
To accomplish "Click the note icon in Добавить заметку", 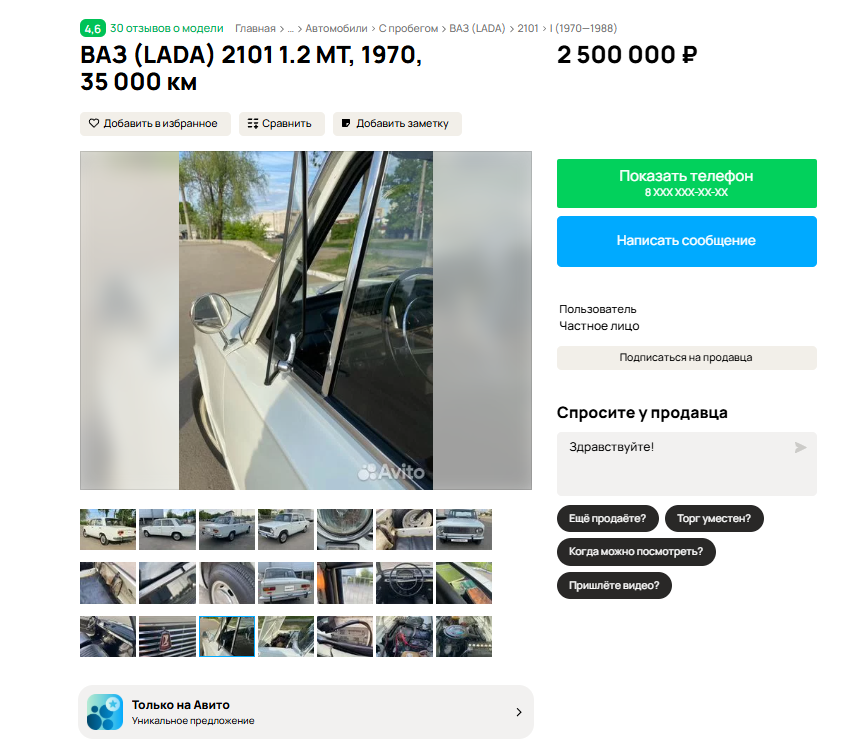I will pos(345,124).
